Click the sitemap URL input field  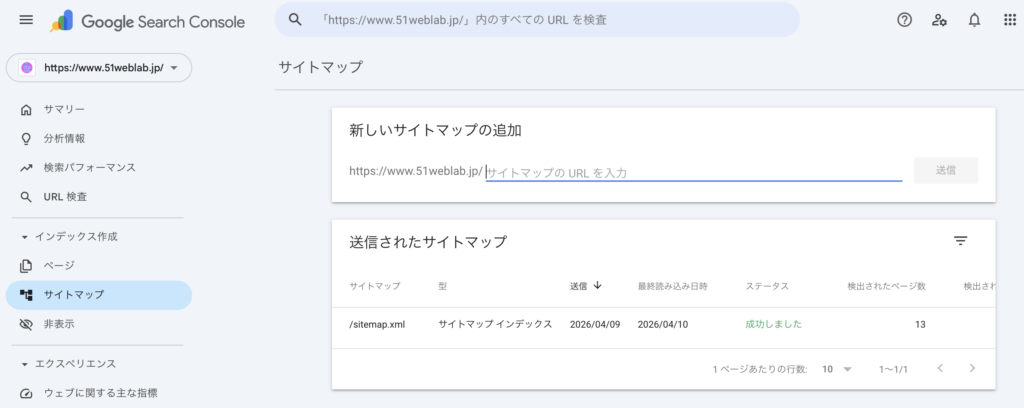[x=693, y=172]
